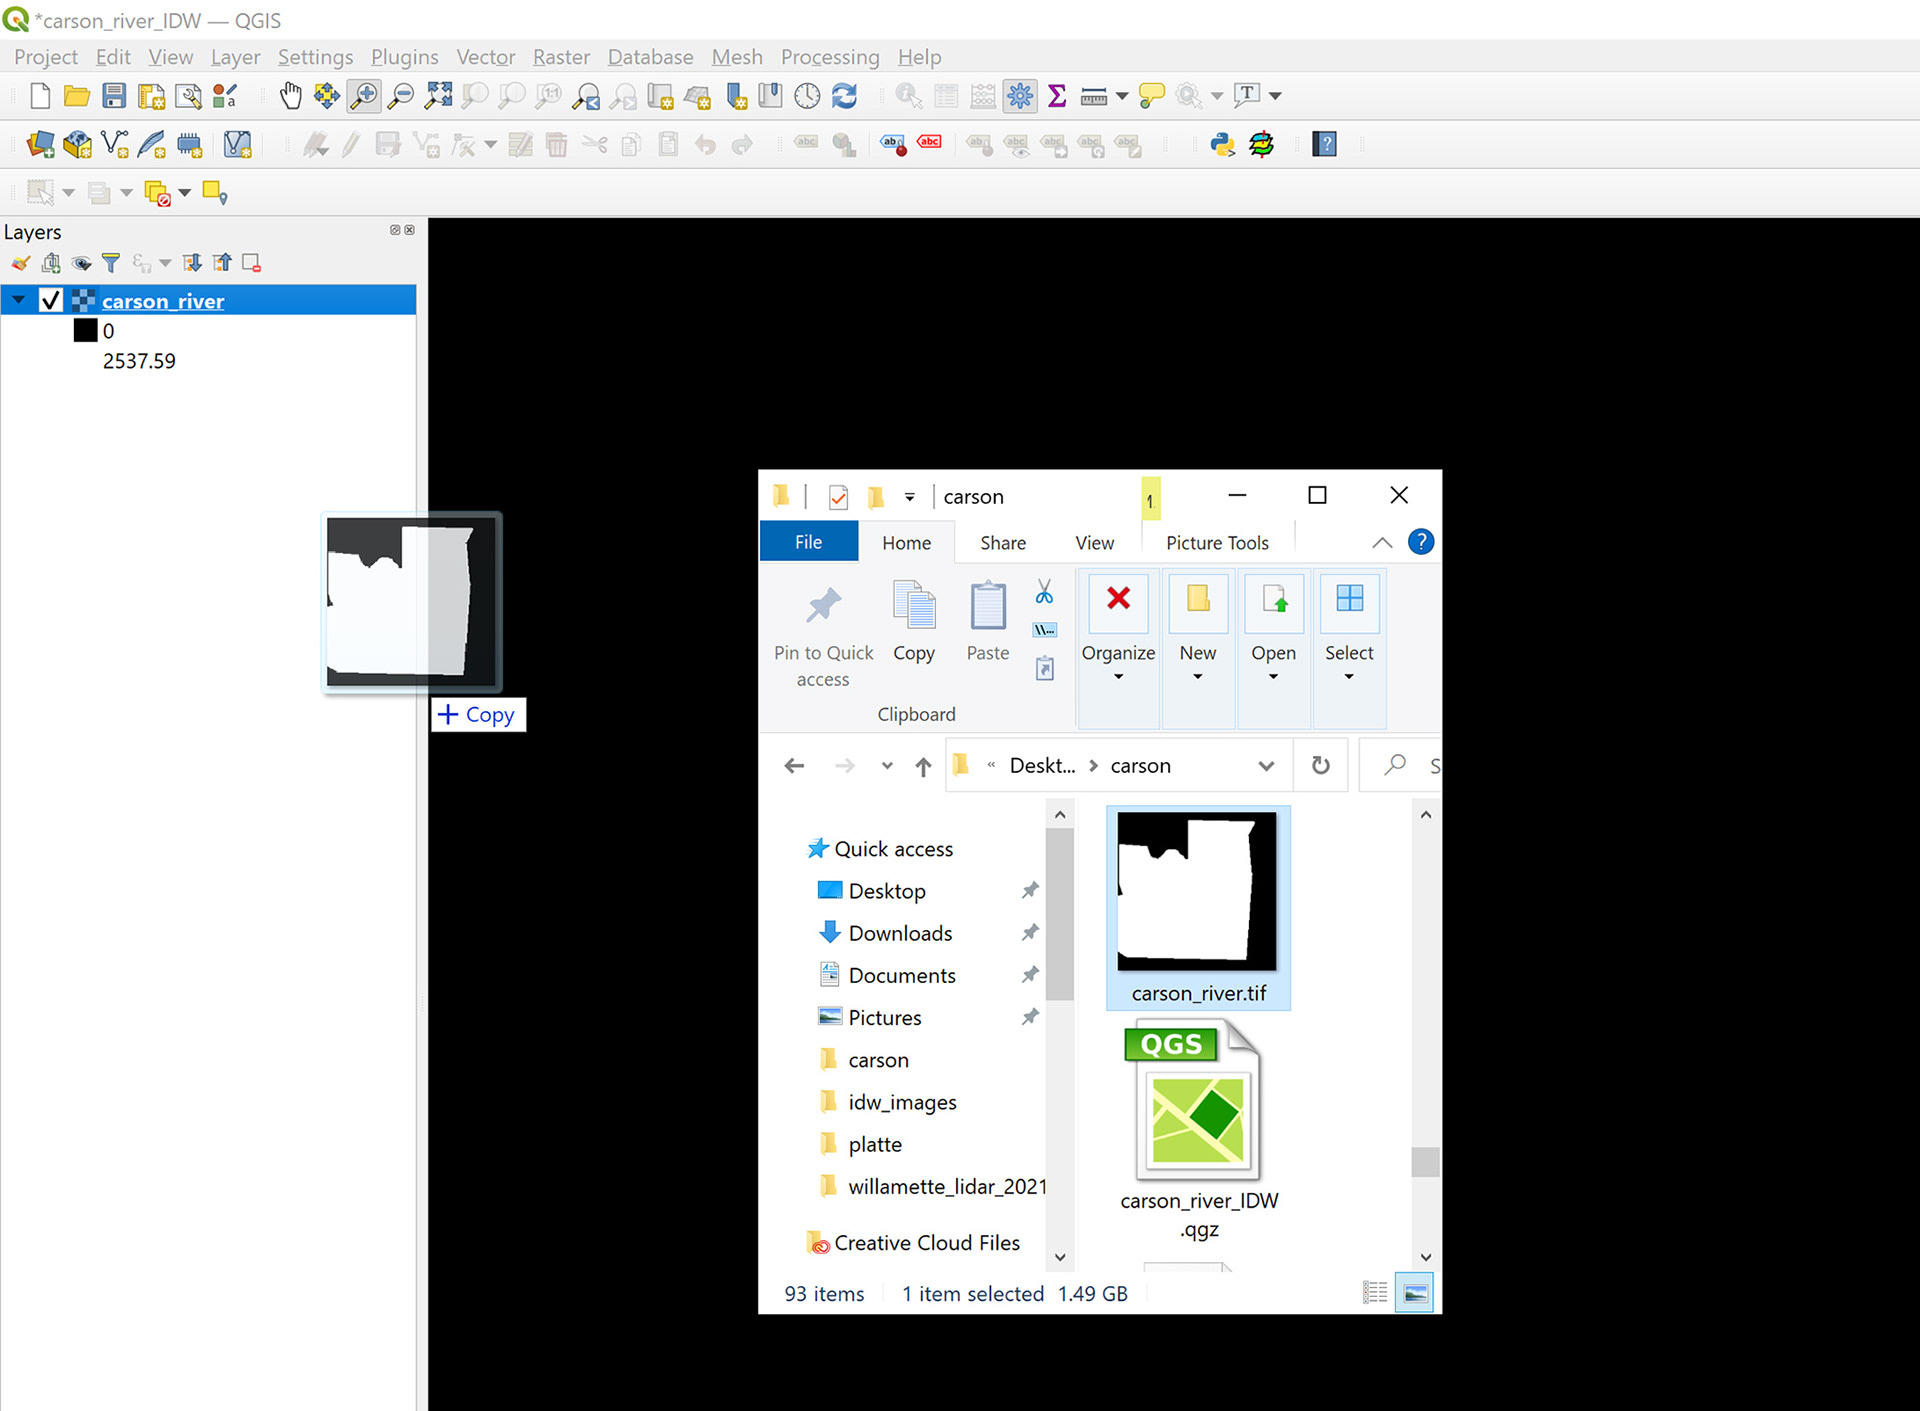1920x1411 pixels.
Task: Open address bar history dropdown chevron
Action: click(1266, 766)
